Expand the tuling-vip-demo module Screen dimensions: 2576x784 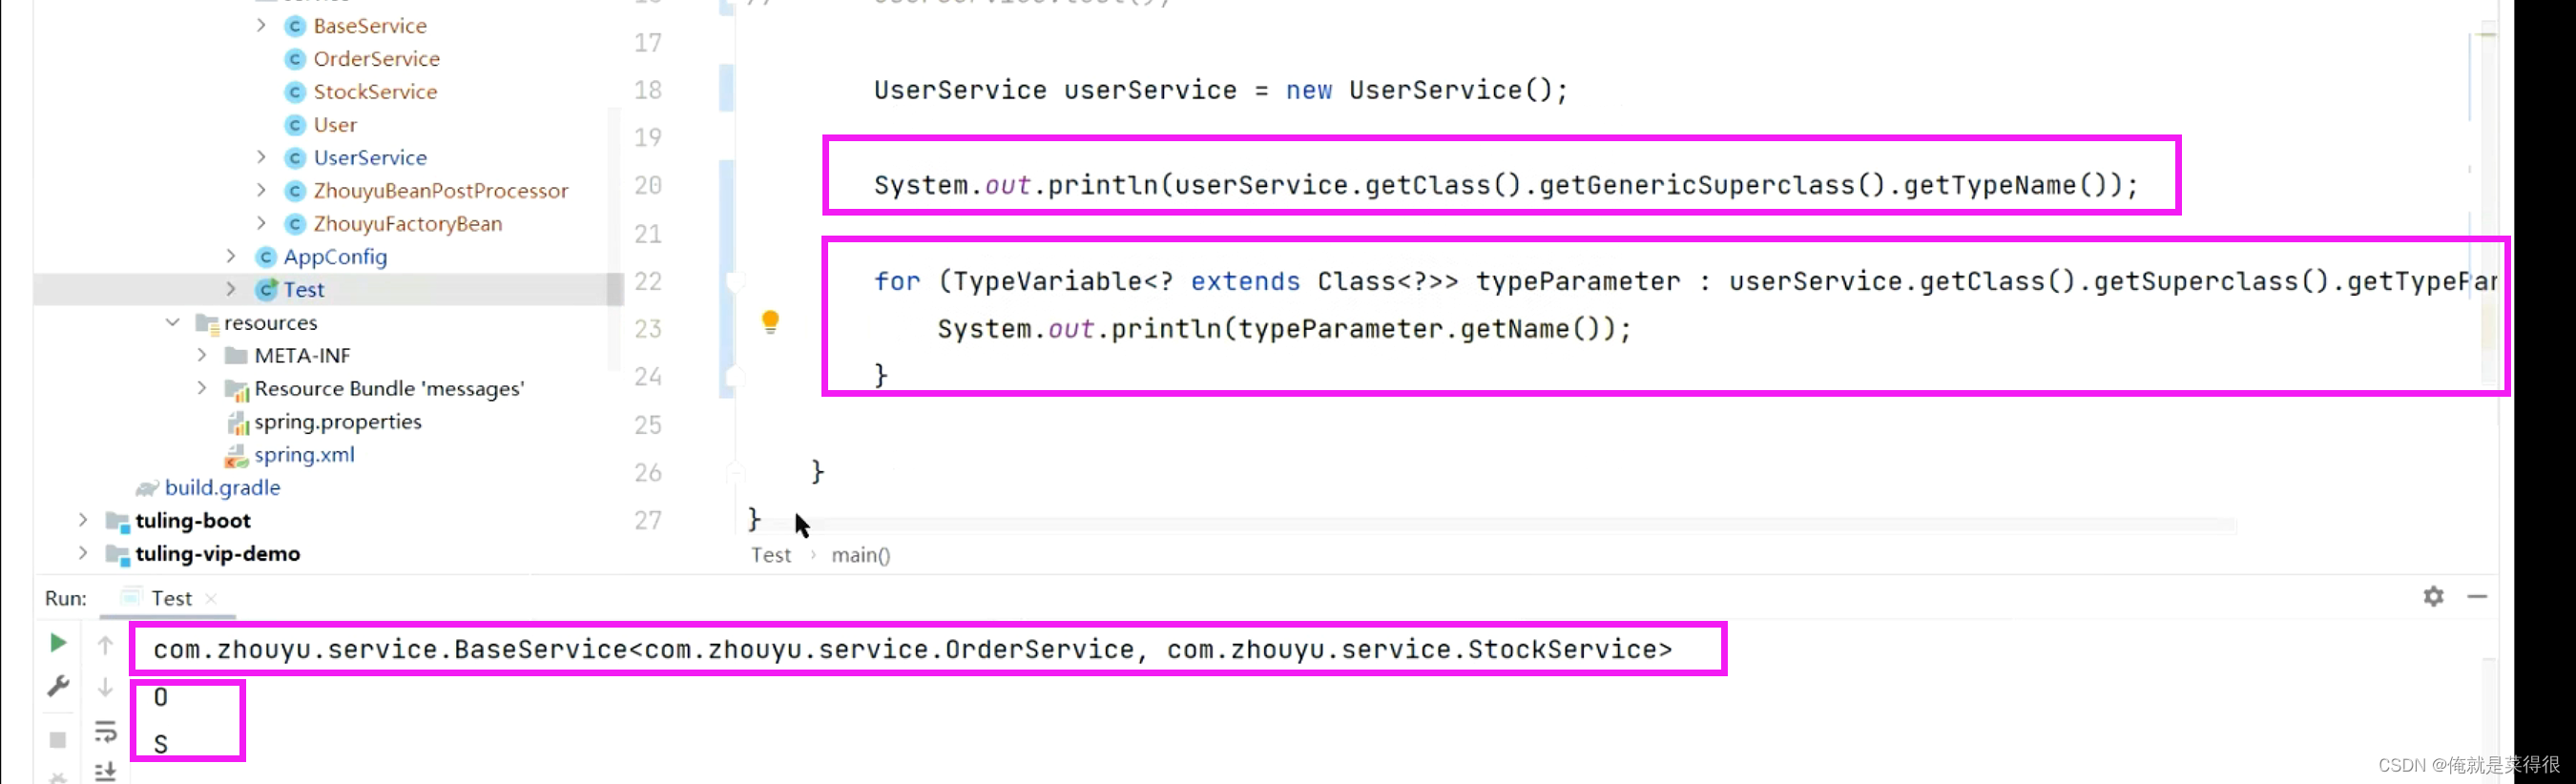pos(83,553)
